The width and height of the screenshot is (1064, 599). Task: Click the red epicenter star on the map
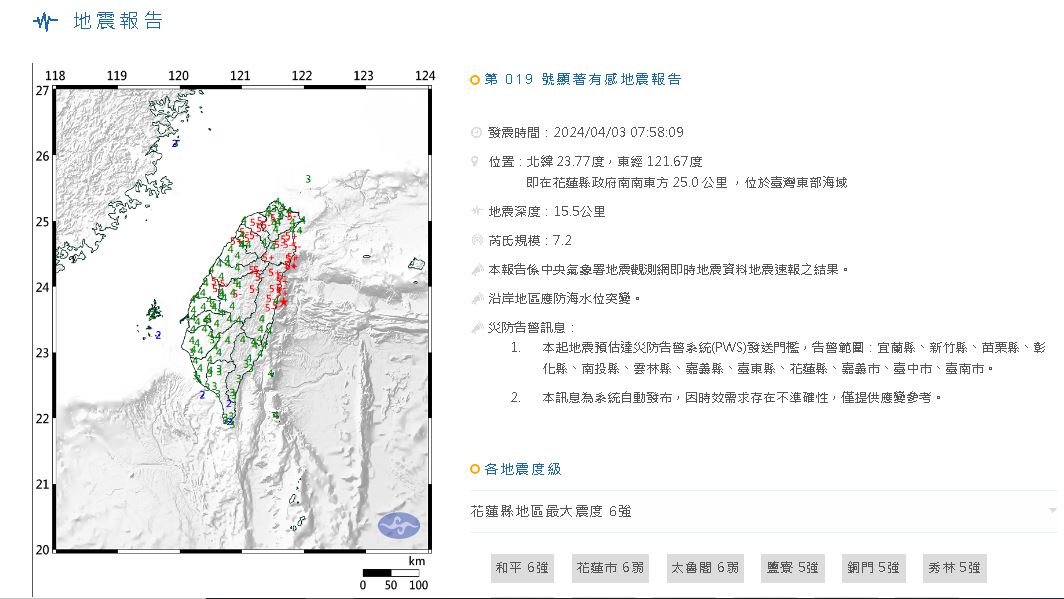(x=284, y=302)
